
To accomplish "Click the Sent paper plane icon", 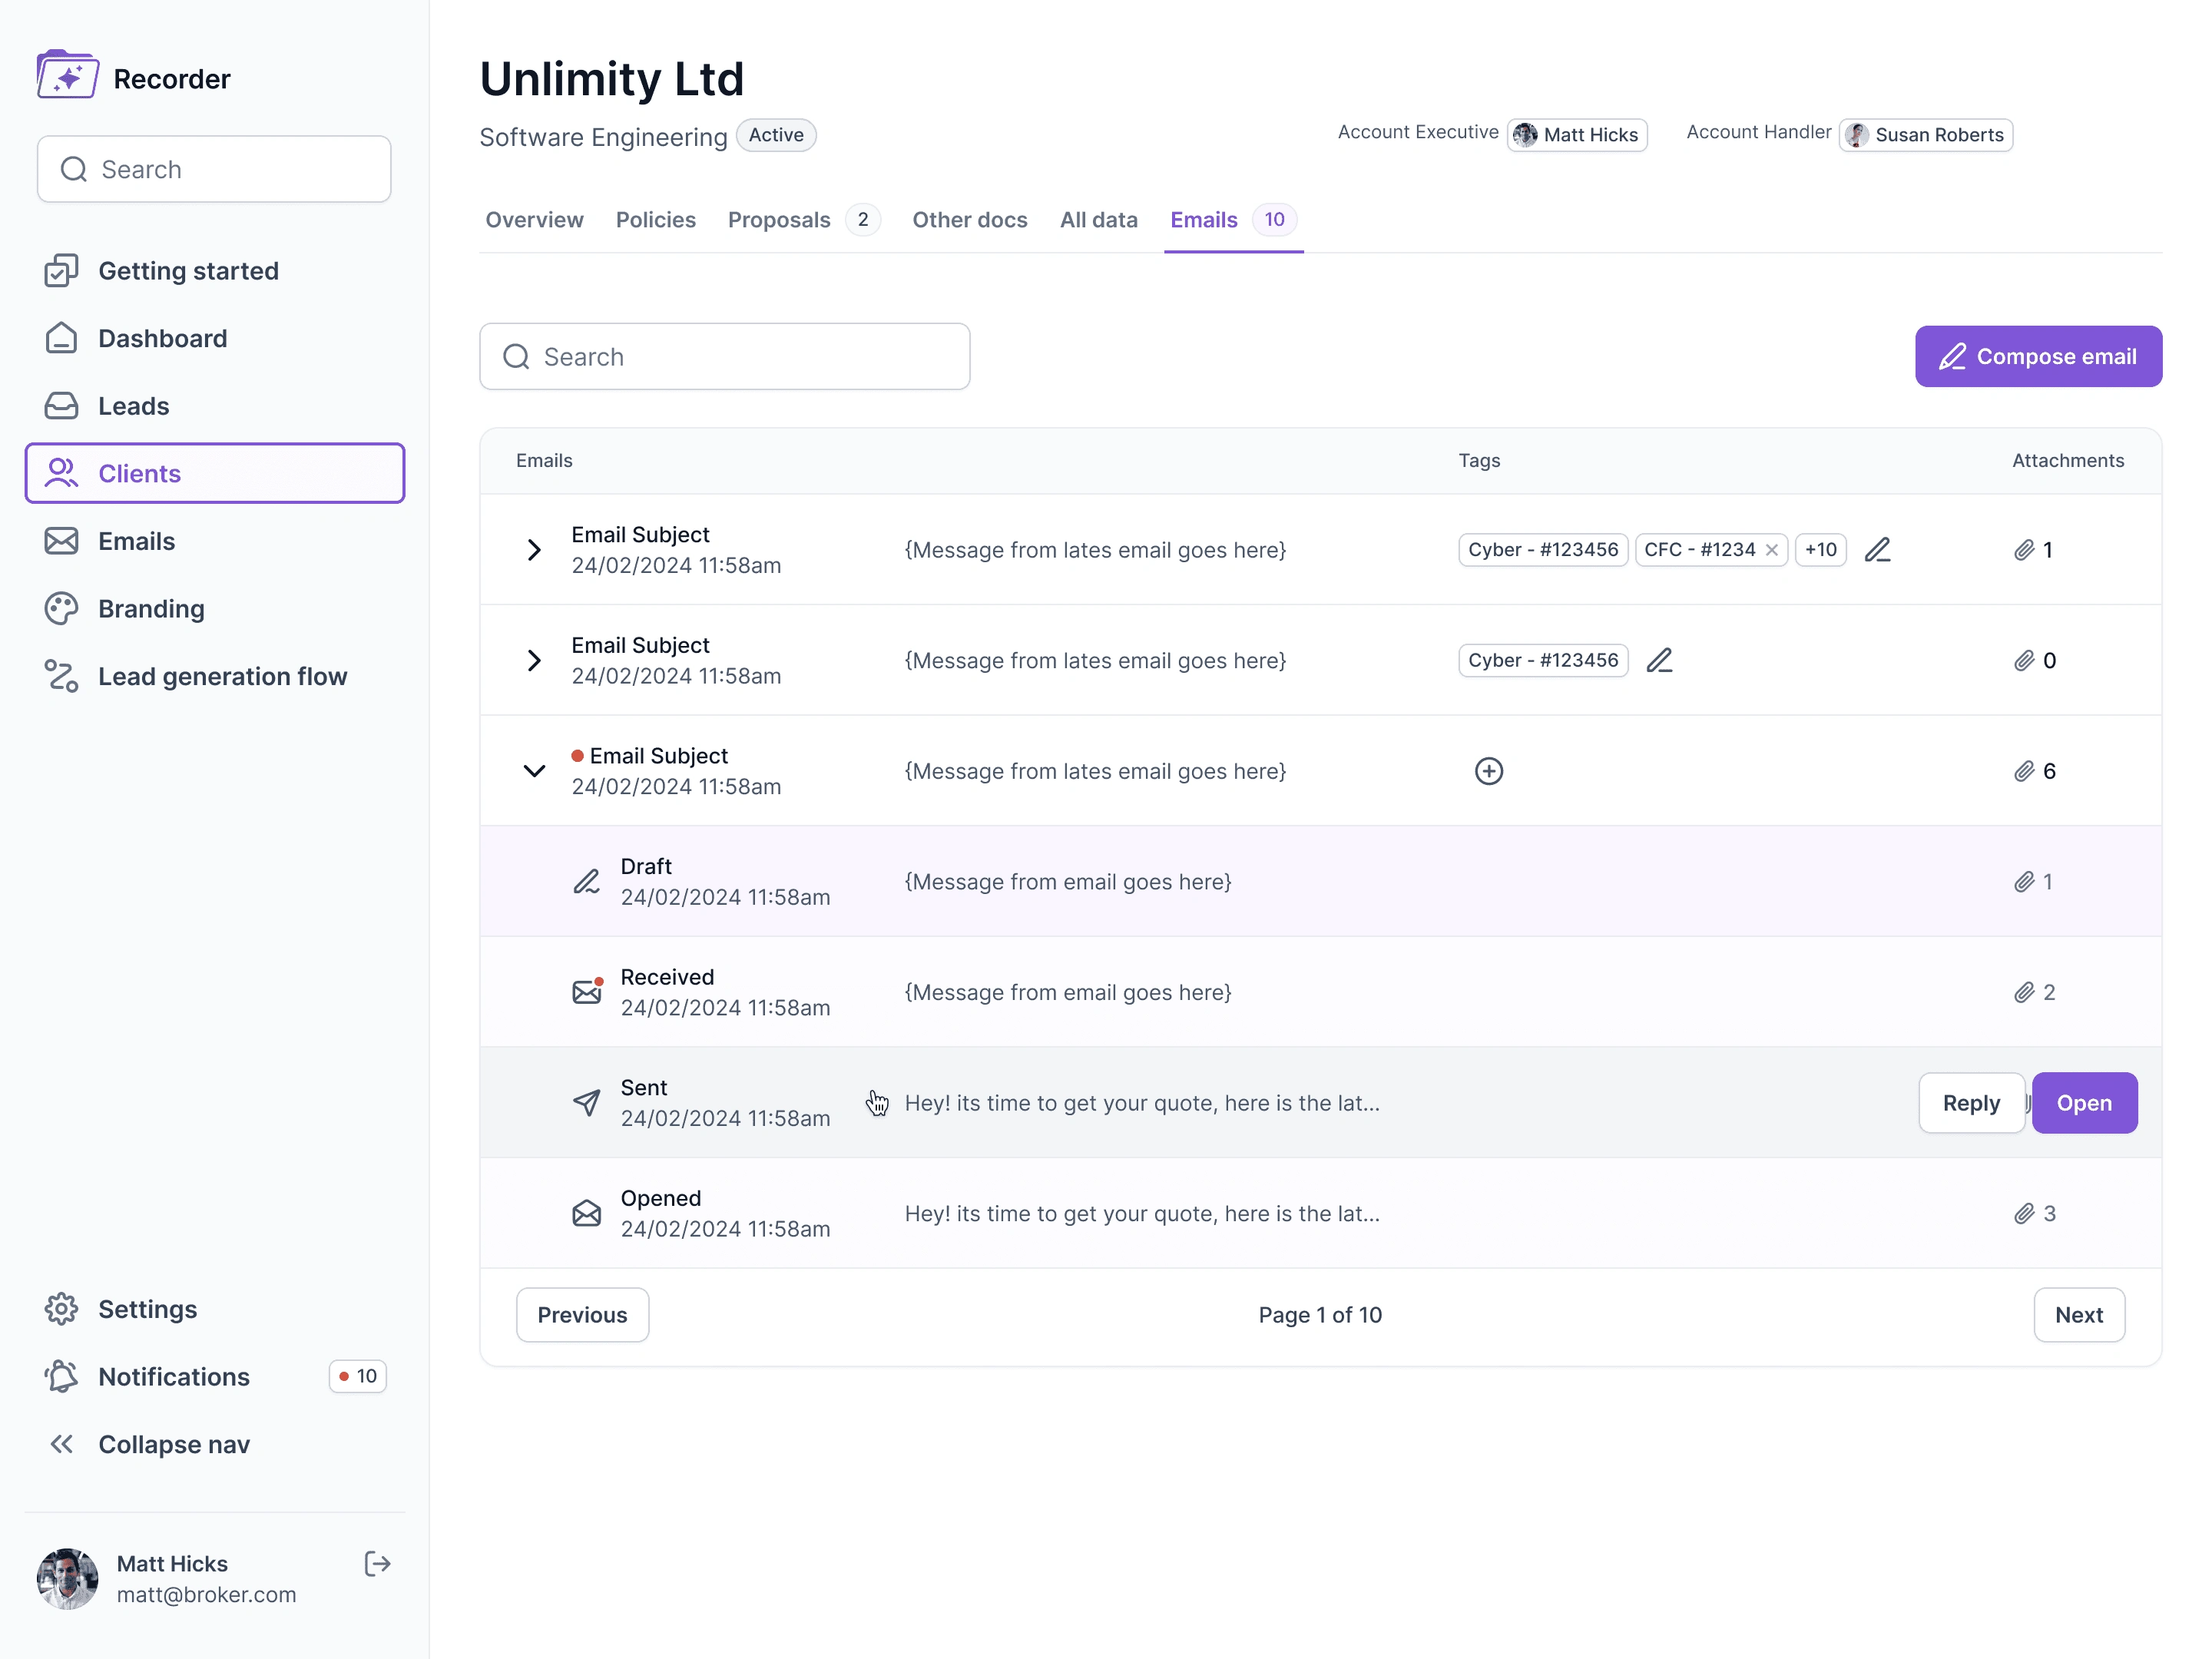I will [x=586, y=1103].
